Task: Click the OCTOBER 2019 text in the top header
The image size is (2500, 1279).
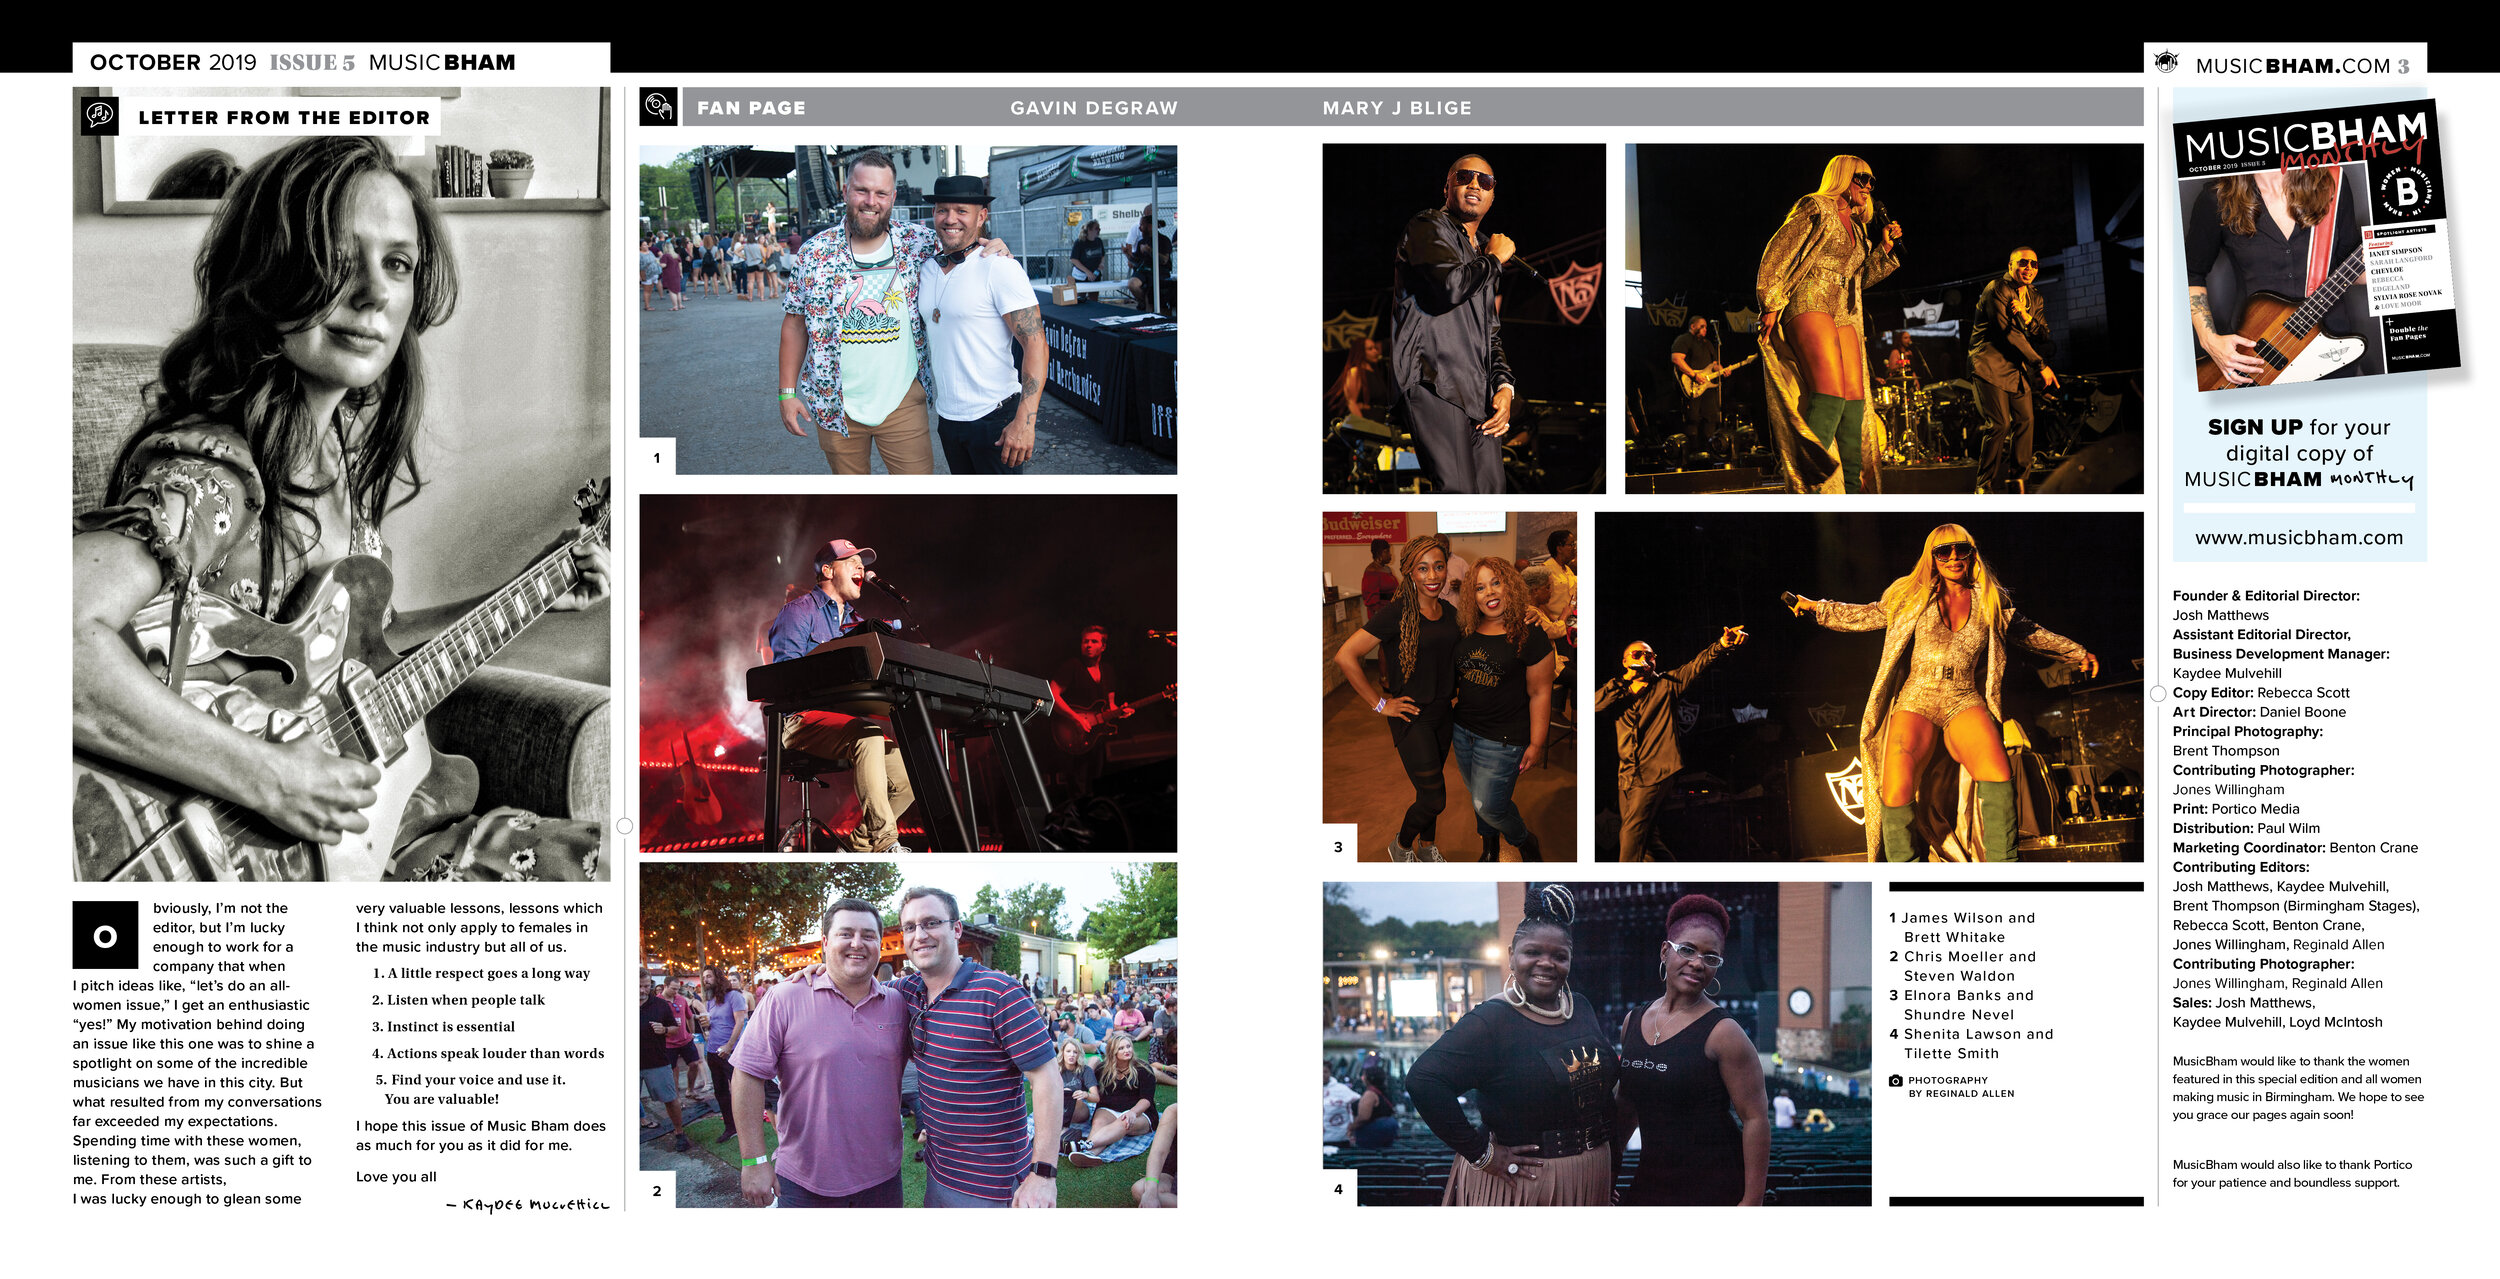Action: coord(173,62)
